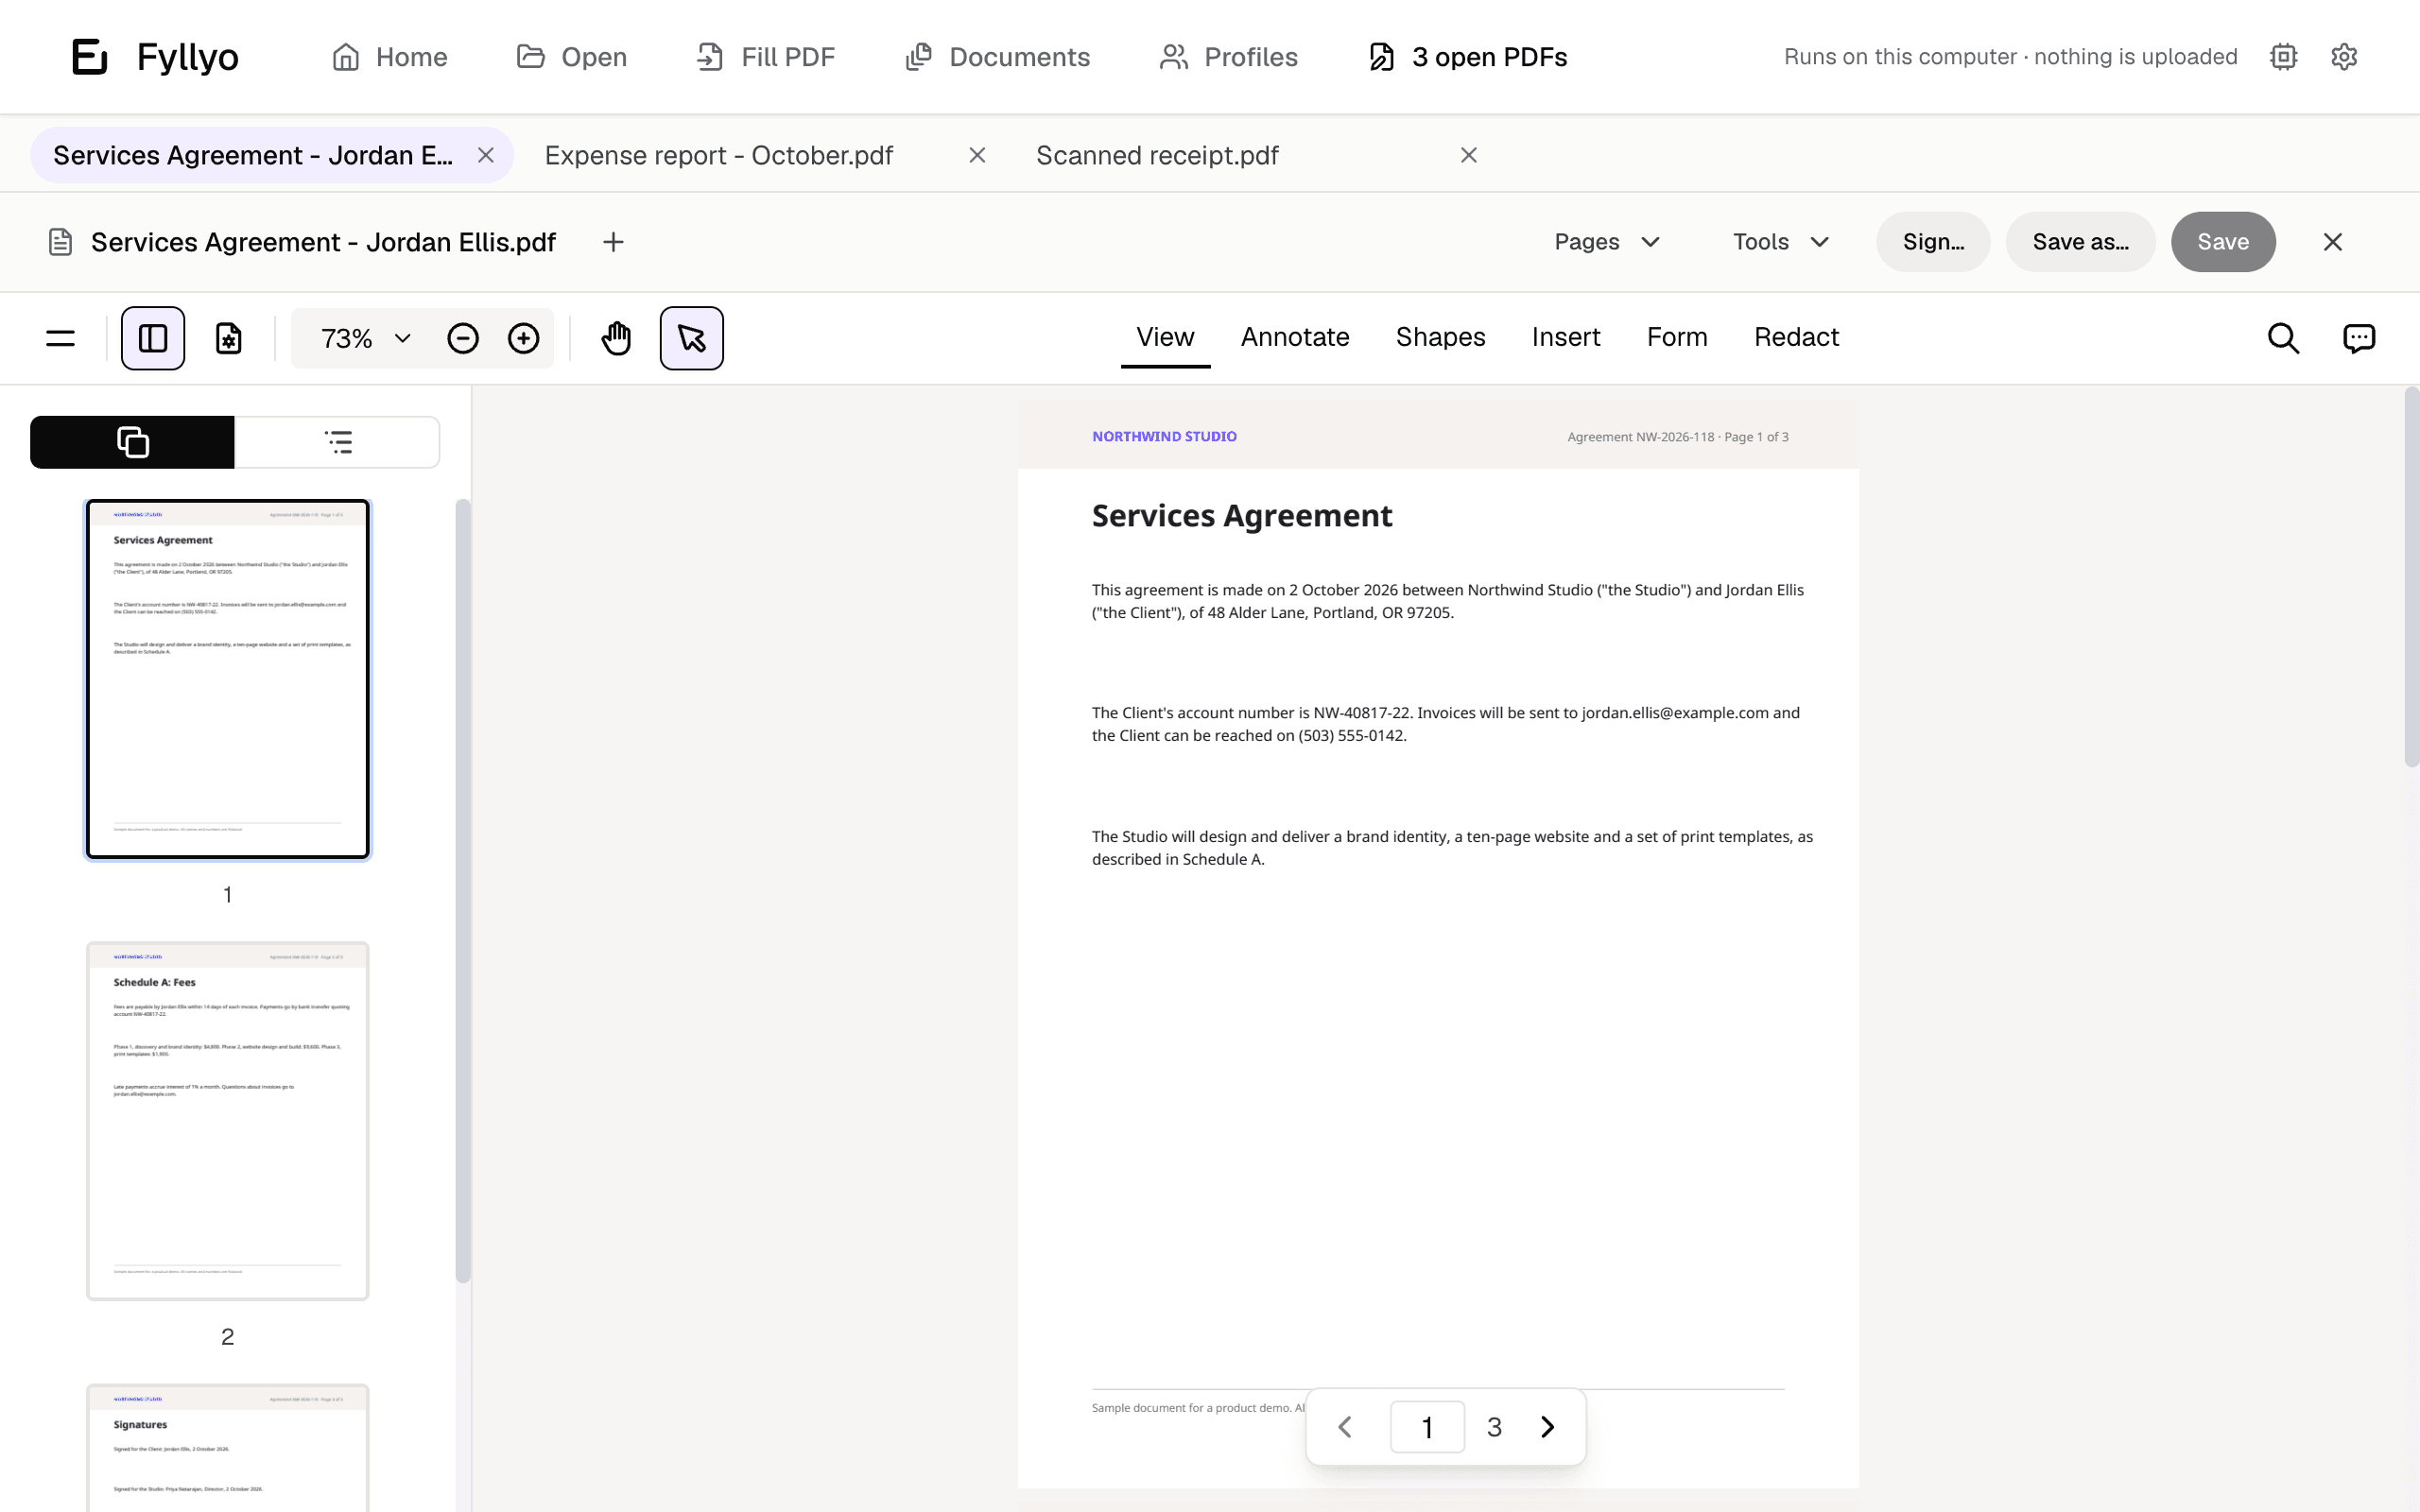This screenshot has width=2420, height=1512.
Task: Click the chip-shaped icon beside settings gear
Action: [x=2283, y=57]
